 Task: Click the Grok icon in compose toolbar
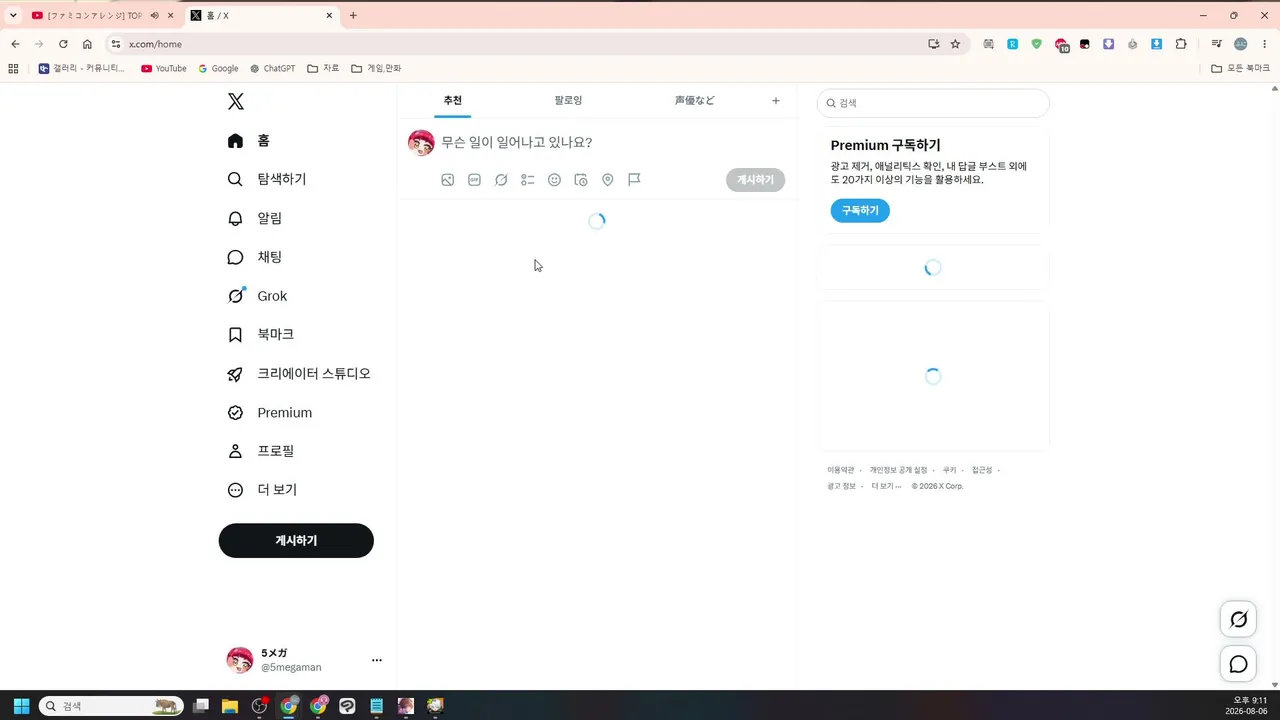tap(501, 180)
